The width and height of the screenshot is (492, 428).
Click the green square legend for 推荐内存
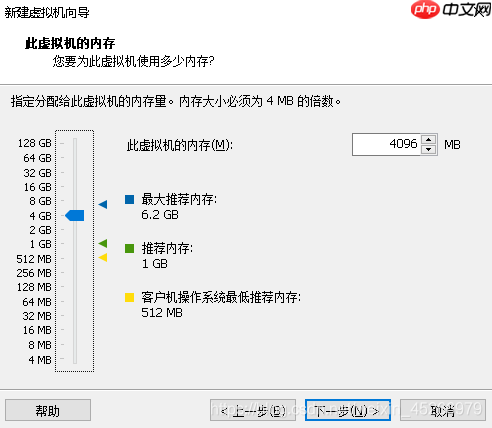click(129, 248)
